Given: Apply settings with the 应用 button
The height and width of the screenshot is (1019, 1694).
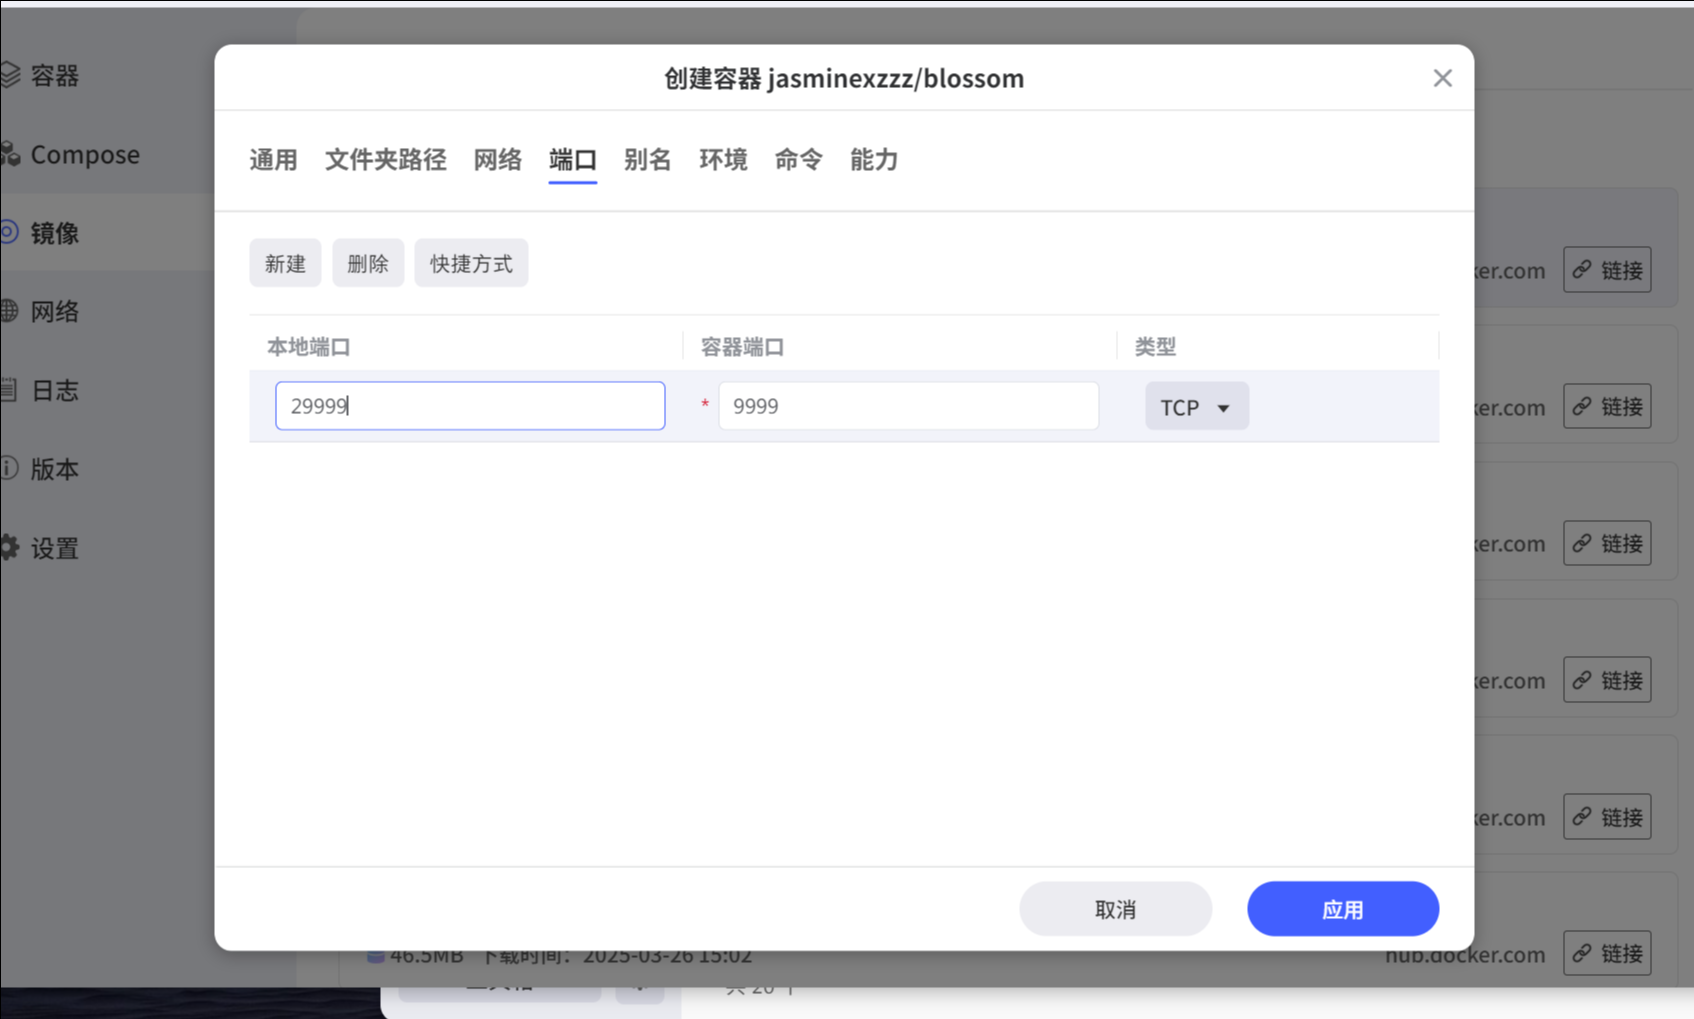Looking at the screenshot, I should [x=1342, y=909].
